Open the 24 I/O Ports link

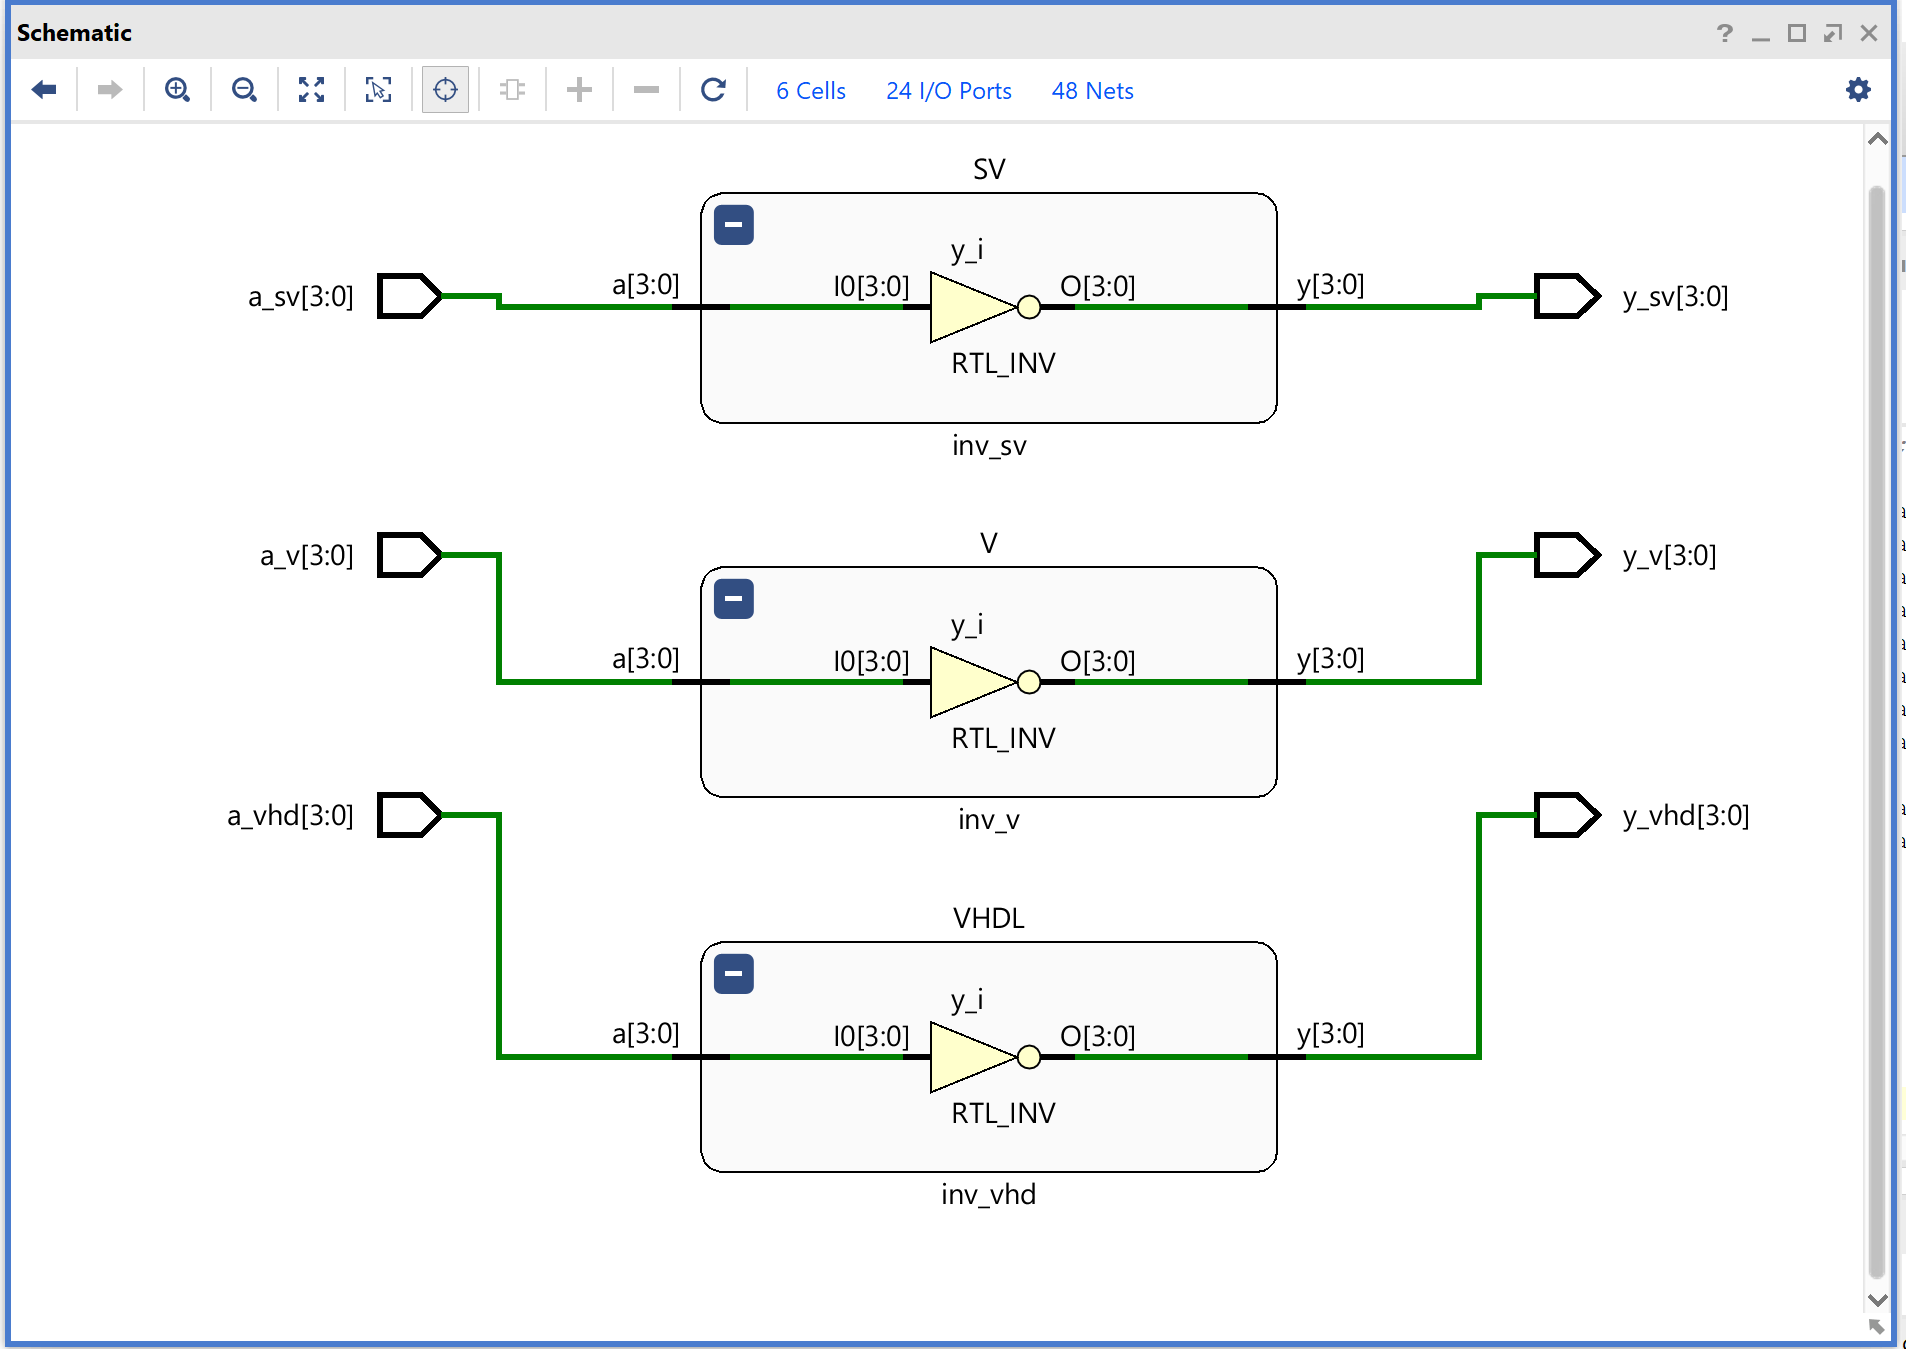[948, 91]
